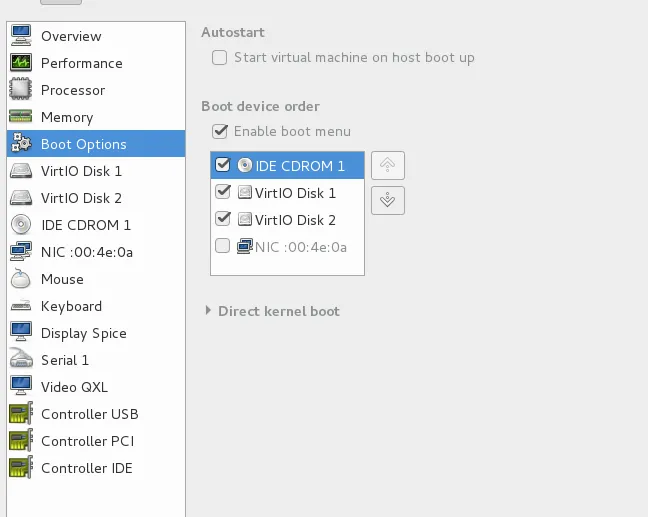Viewport: 648px width, 517px height.
Task: Open the Display Spice settings
Action: coord(83,333)
